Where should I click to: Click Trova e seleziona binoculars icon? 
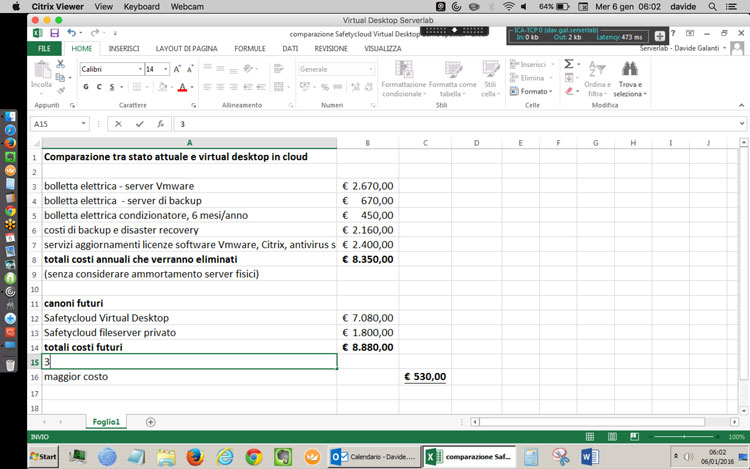[x=630, y=70]
